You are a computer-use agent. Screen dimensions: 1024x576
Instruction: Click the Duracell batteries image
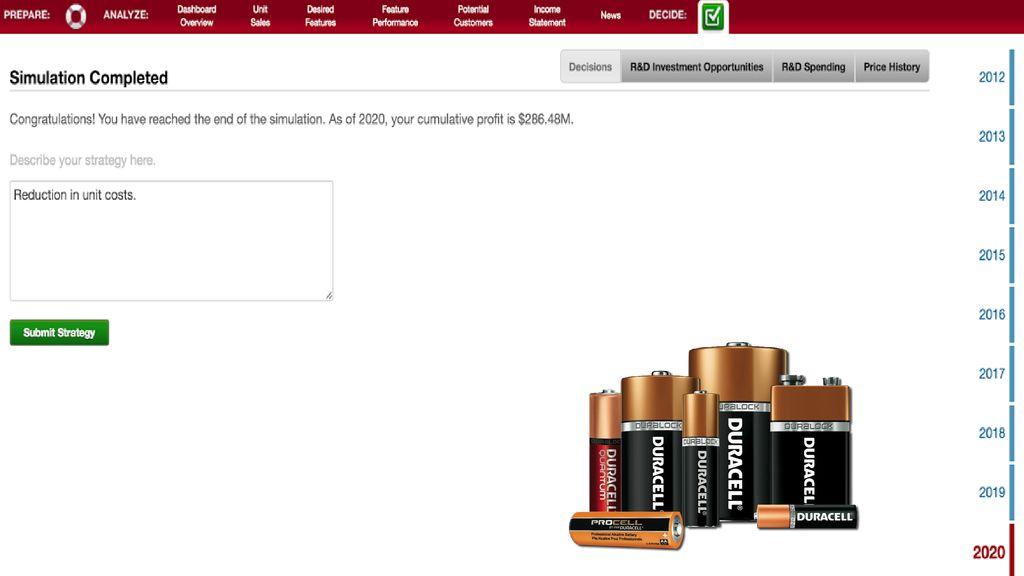coord(713,446)
